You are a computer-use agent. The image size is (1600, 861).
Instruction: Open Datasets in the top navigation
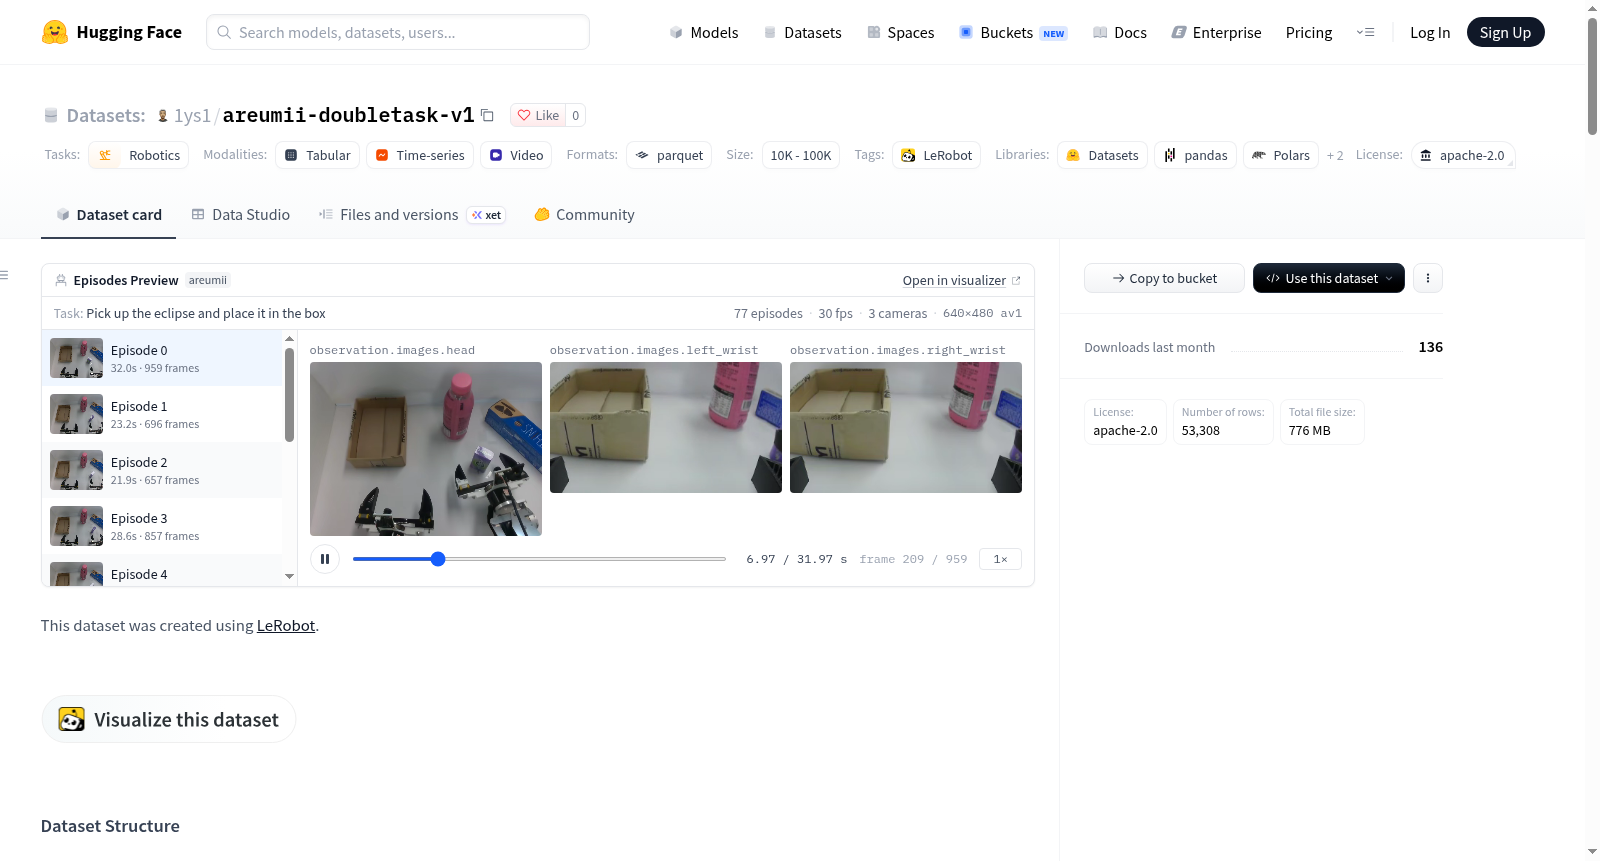803,32
